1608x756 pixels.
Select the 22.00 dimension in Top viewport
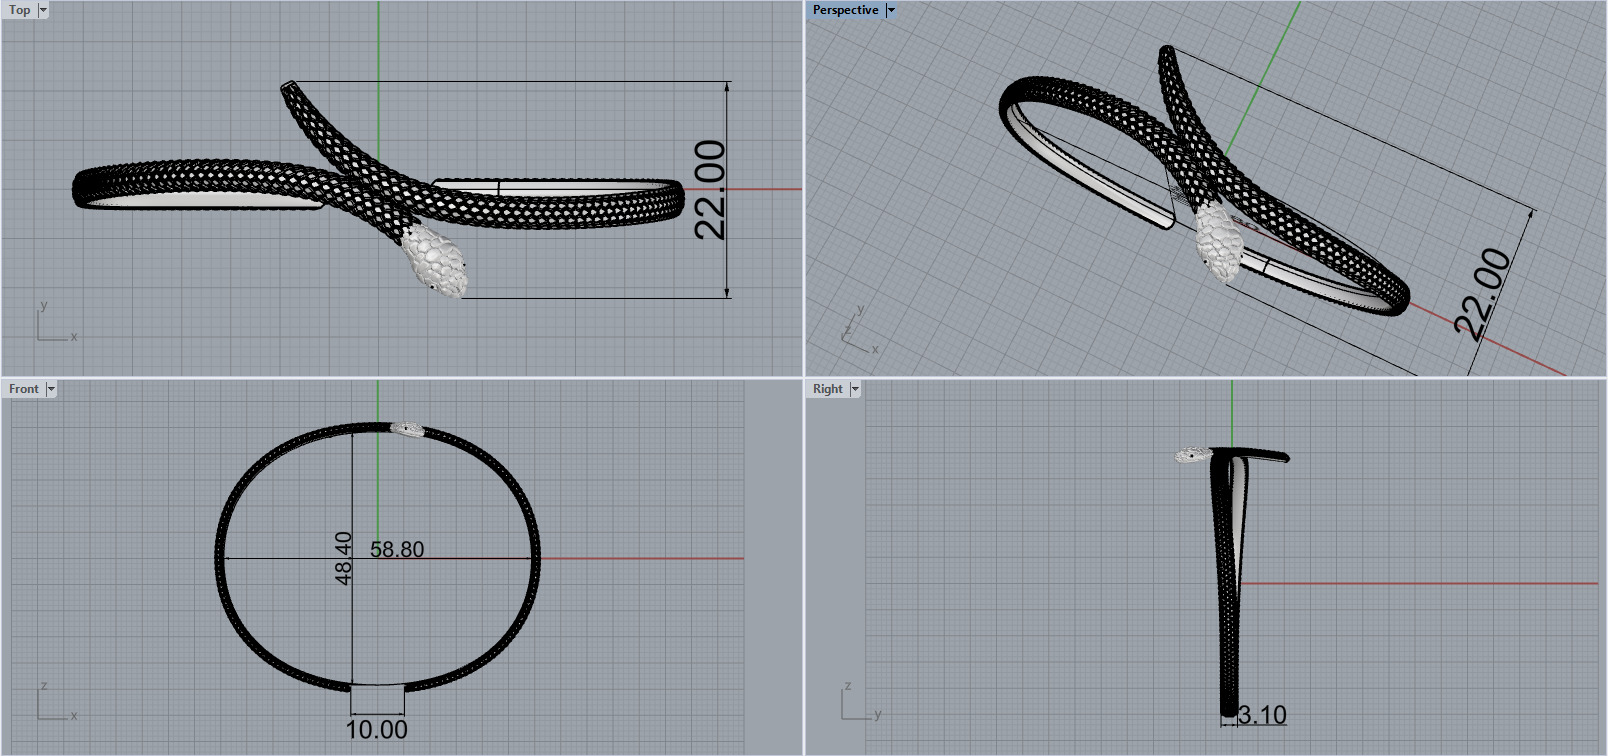pyautogui.click(x=710, y=190)
